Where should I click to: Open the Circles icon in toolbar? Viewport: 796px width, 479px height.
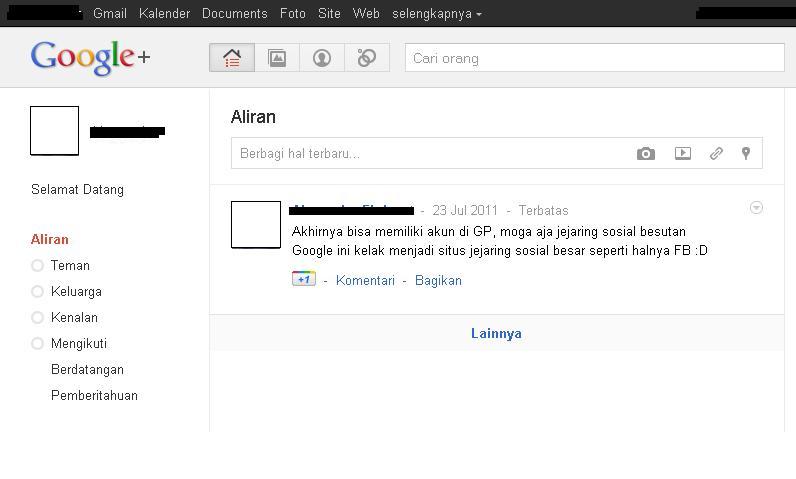coord(367,58)
